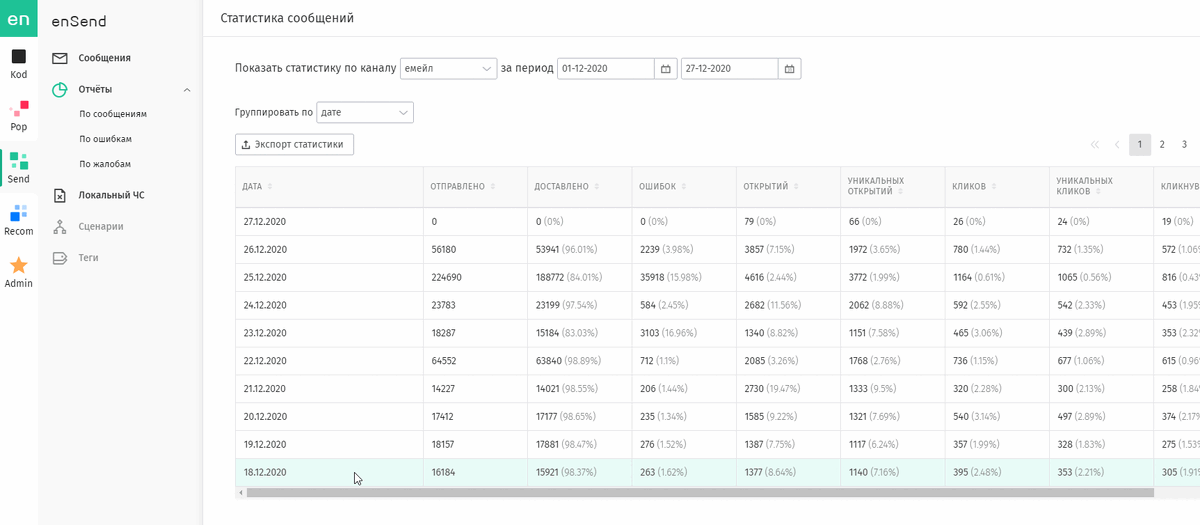The image size is (1200, 525).
Task: Click sent value 224690
Action: [x=446, y=277]
